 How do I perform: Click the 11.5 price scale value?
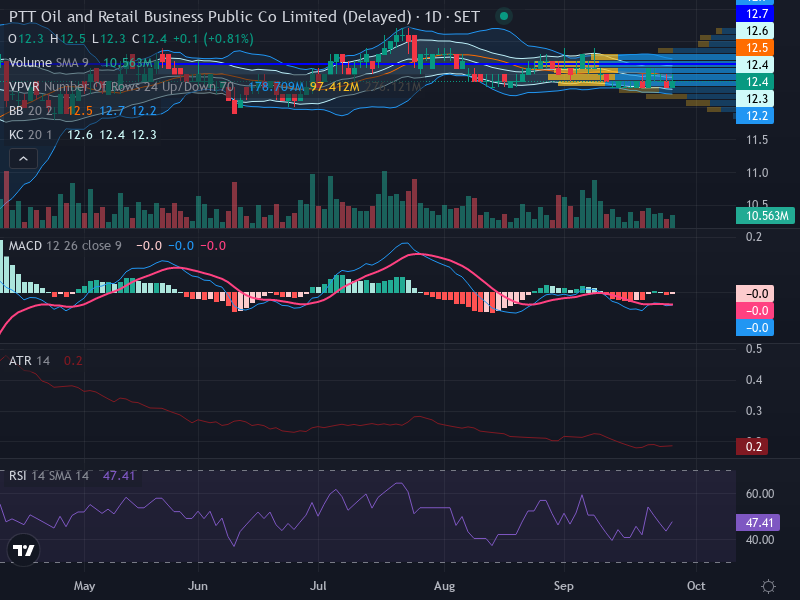pyautogui.click(x=757, y=140)
